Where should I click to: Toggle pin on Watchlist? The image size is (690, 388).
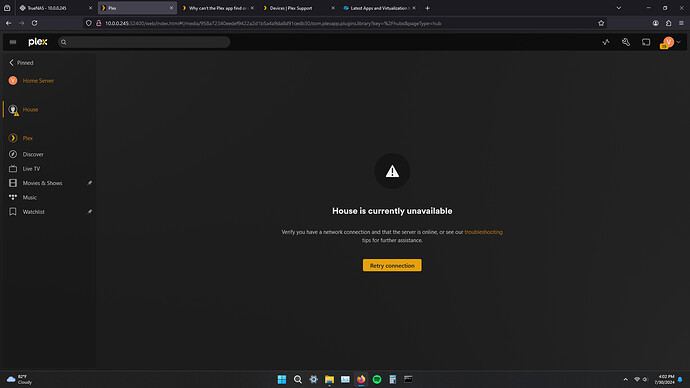pyautogui.click(x=90, y=212)
